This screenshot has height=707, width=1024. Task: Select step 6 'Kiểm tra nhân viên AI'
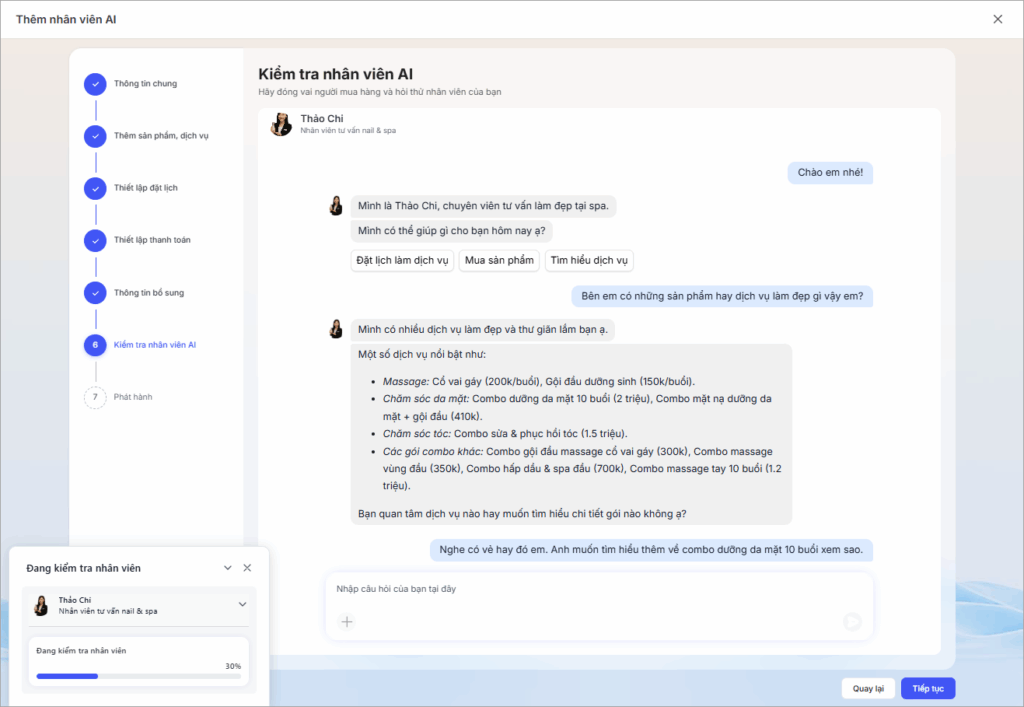click(x=95, y=345)
